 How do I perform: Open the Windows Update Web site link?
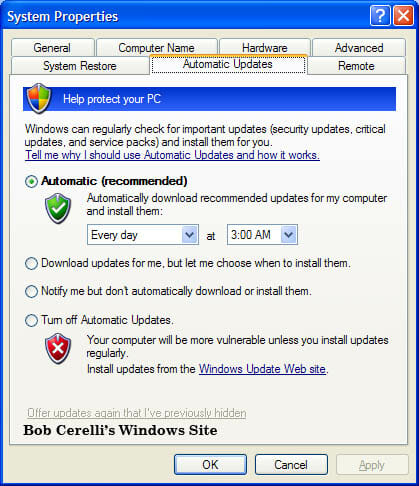(262, 369)
